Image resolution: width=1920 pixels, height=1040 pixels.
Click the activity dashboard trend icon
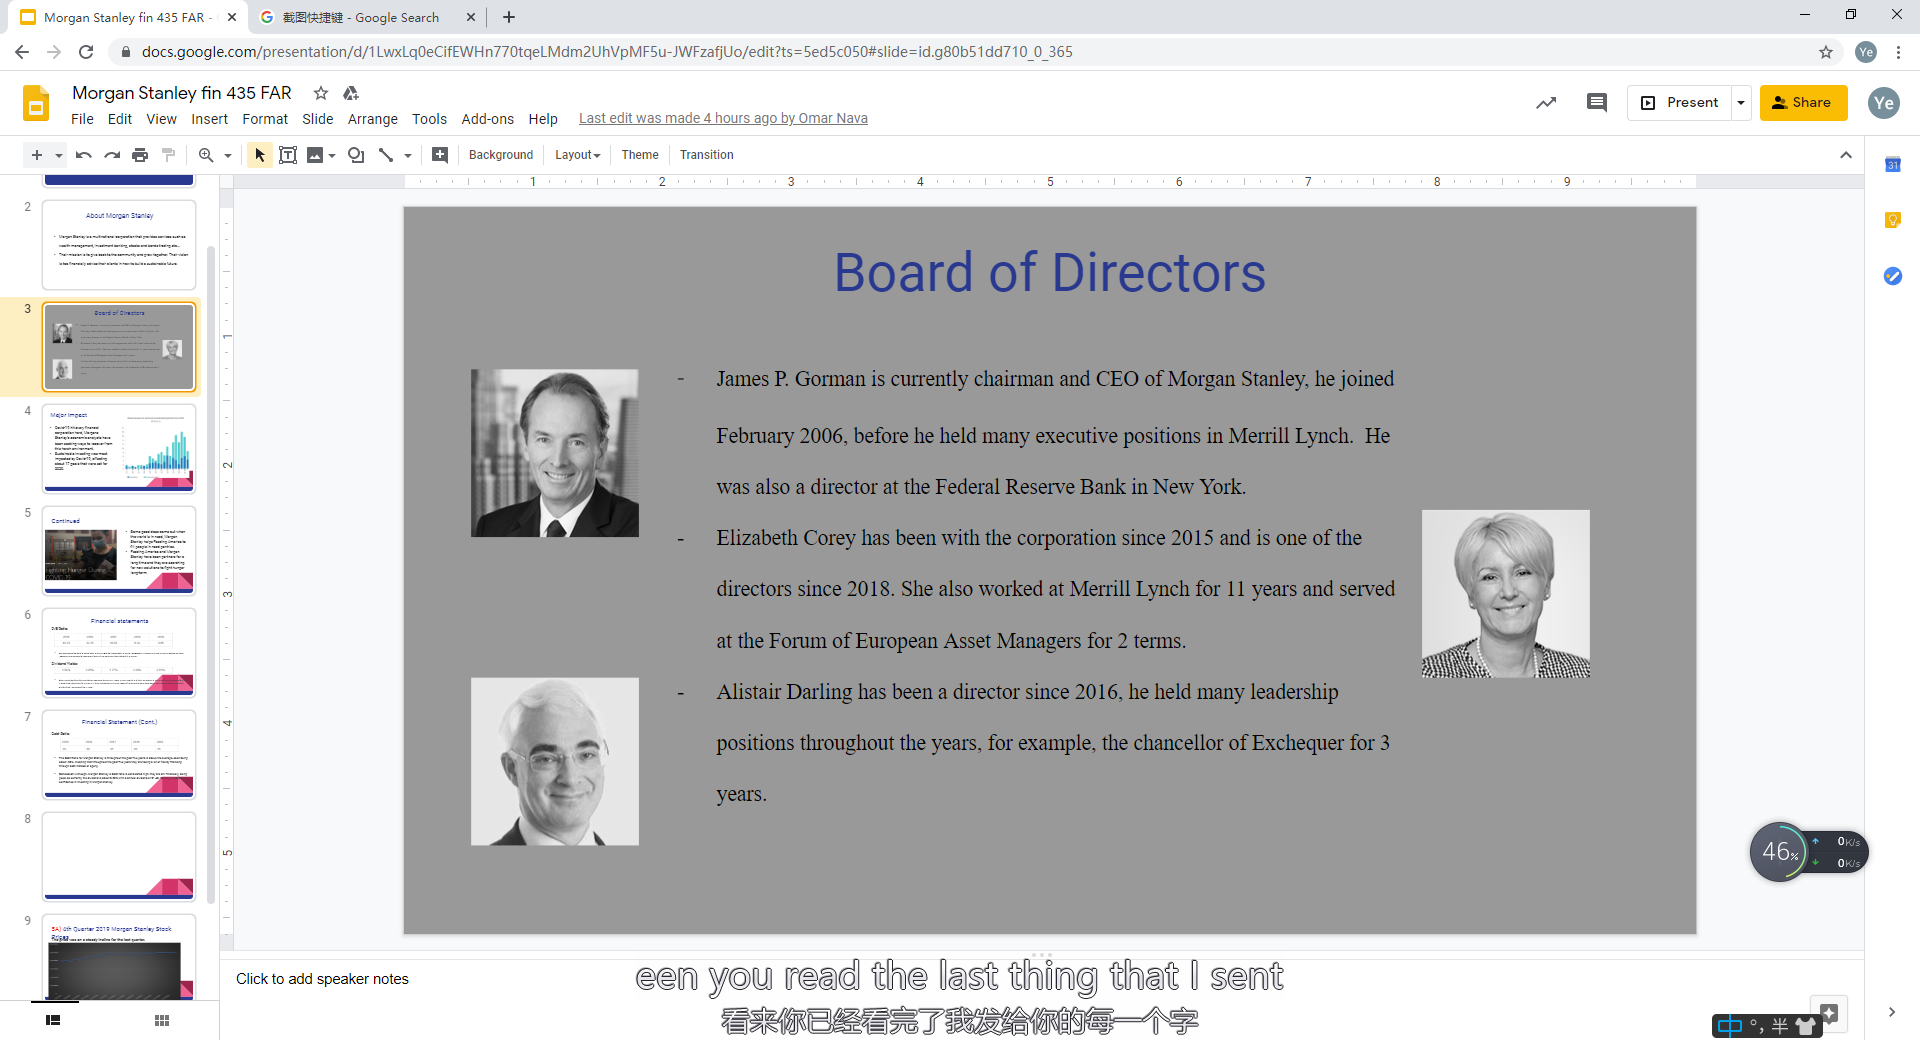coord(1546,103)
